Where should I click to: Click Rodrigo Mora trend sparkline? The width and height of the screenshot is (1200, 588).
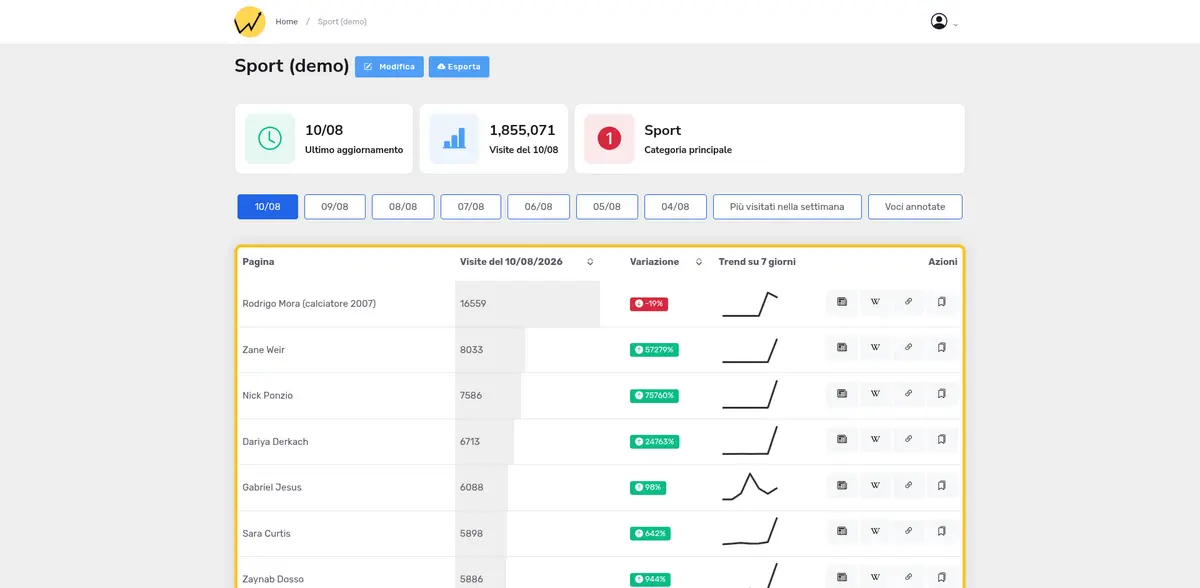point(750,303)
